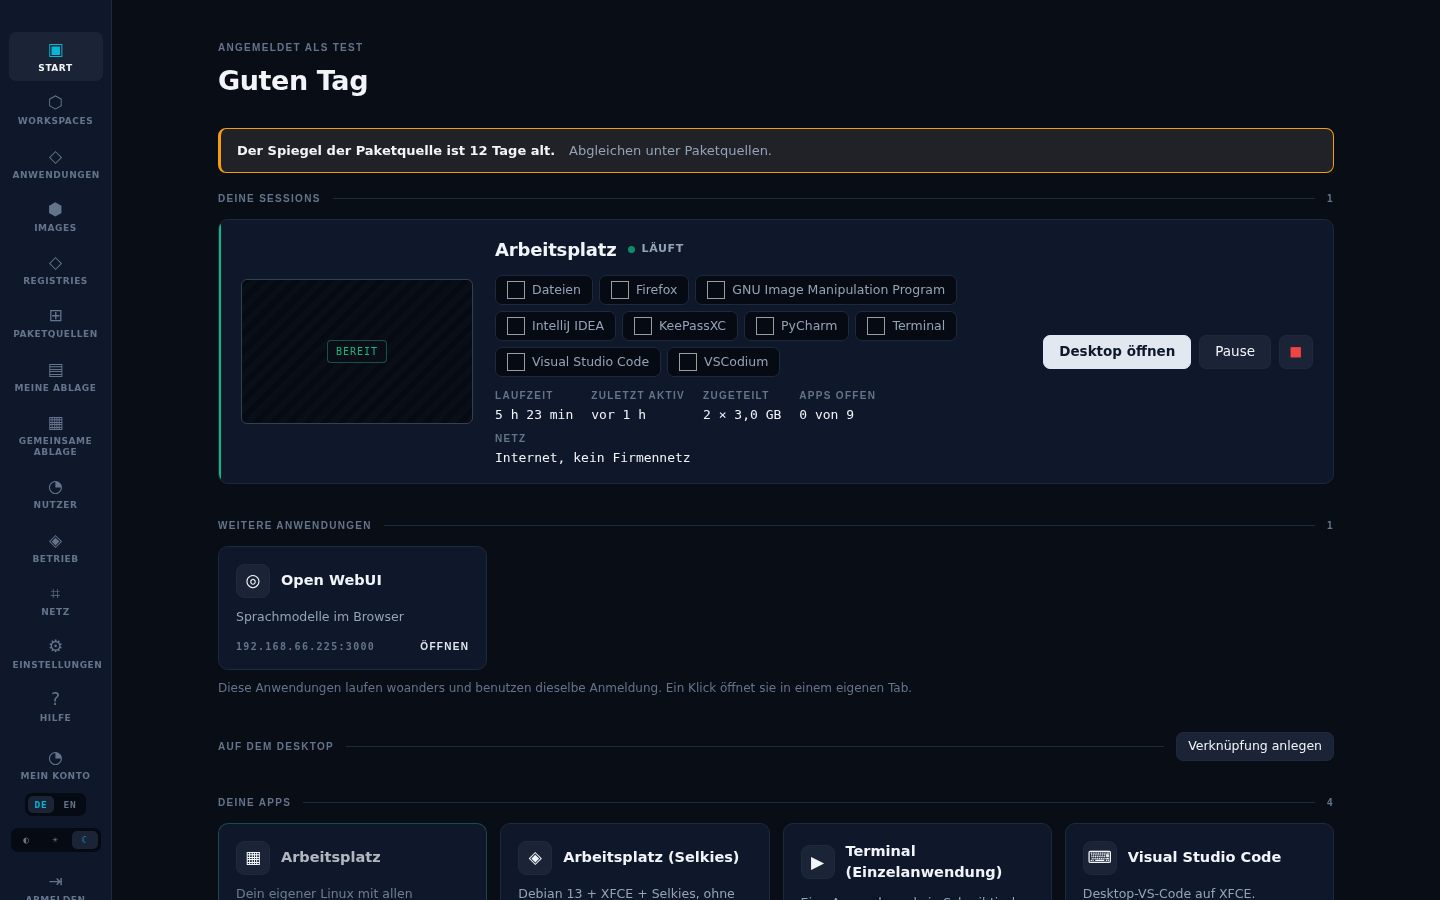The height and width of the screenshot is (900, 1440).
Task: Click the address 192.168.66.225:3000
Action: point(305,647)
